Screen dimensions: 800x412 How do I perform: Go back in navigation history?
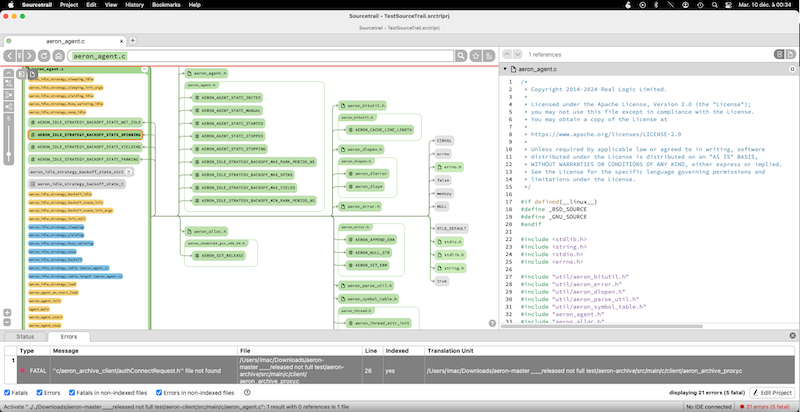tap(10, 56)
